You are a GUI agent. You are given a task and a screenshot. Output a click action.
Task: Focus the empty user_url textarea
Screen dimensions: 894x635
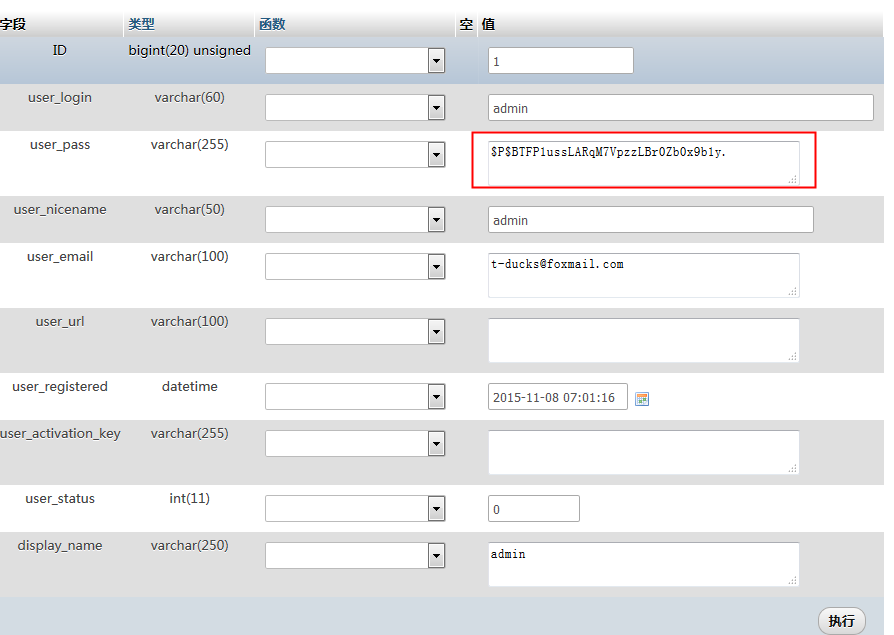(x=643, y=340)
